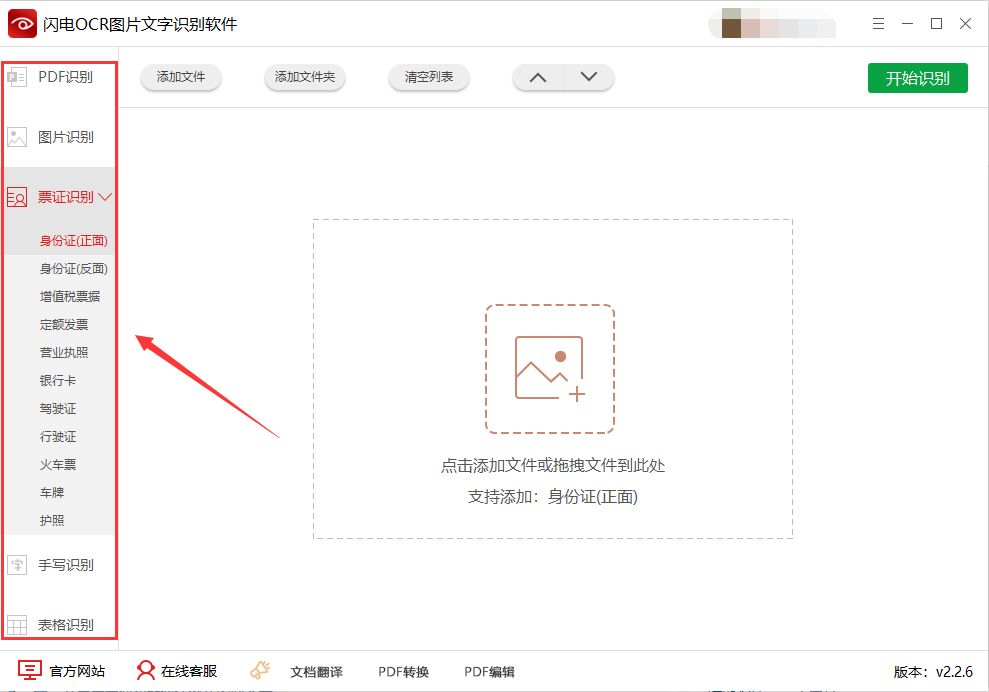989x692 pixels.
Task: Close the OCR window
Action: (x=965, y=24)
